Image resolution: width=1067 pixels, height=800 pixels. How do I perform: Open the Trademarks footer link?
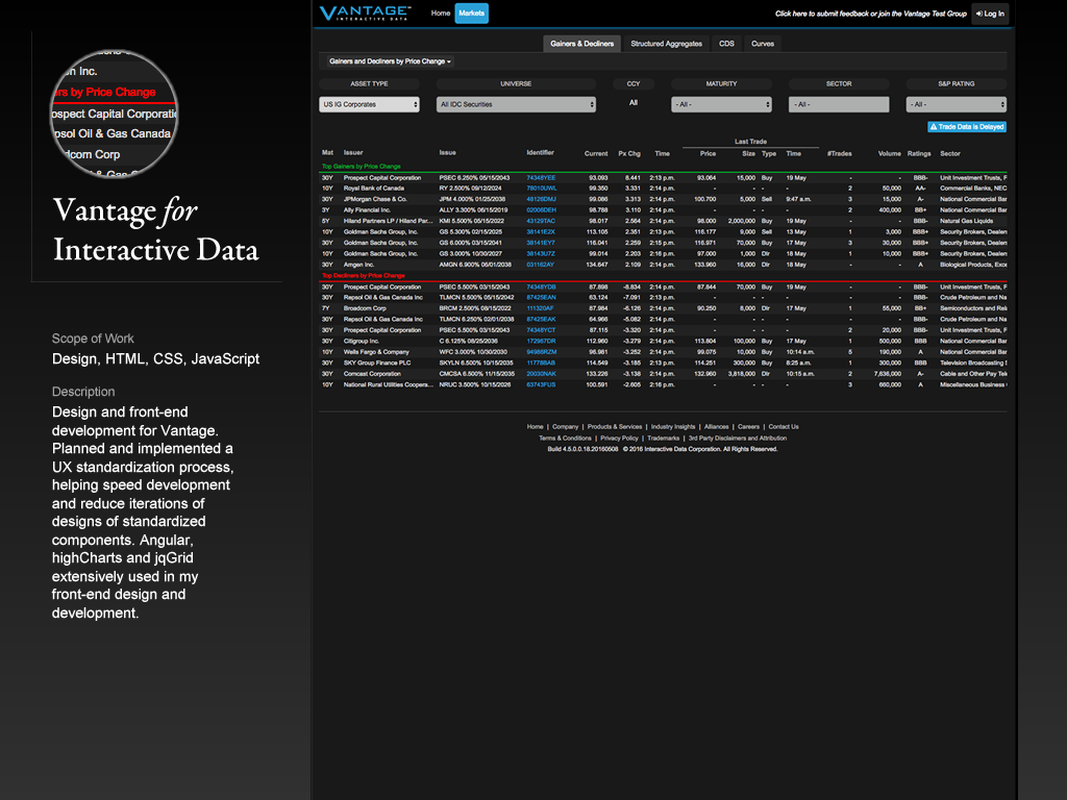(x=663, y=438)
